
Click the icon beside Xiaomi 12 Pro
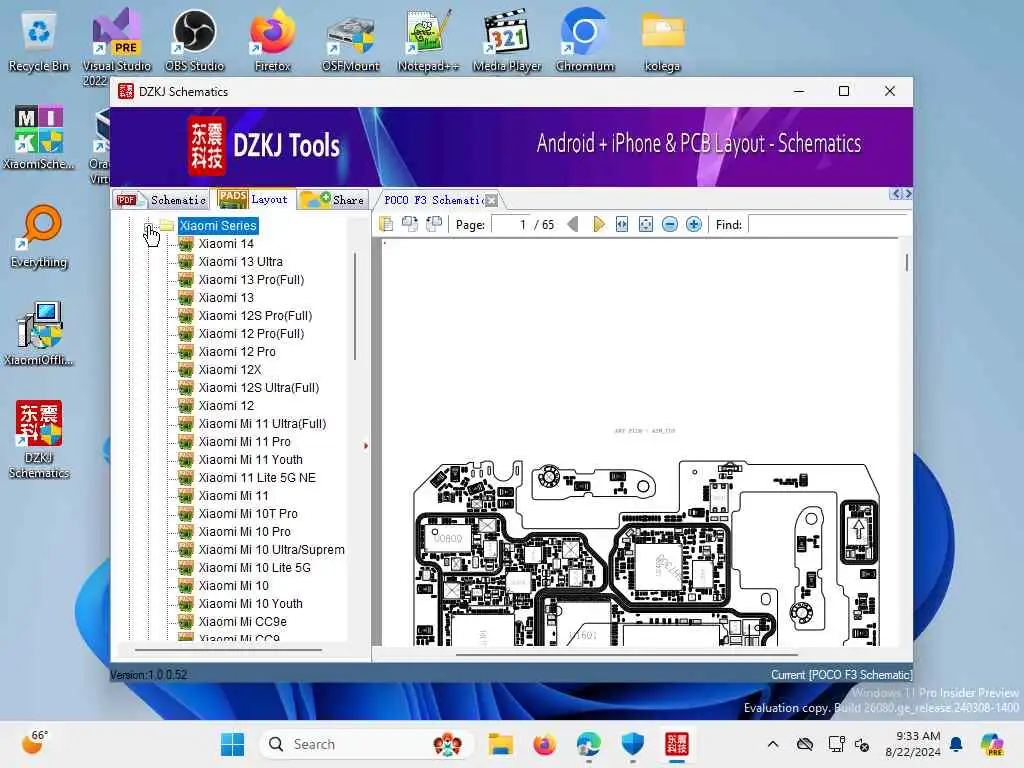pyautogui.click(x=186, y=352)
